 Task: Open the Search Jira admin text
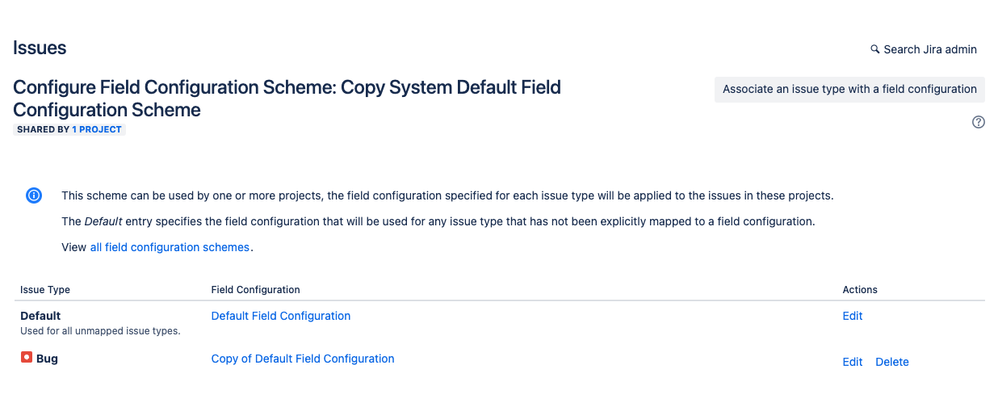click(x=930, y=49)
